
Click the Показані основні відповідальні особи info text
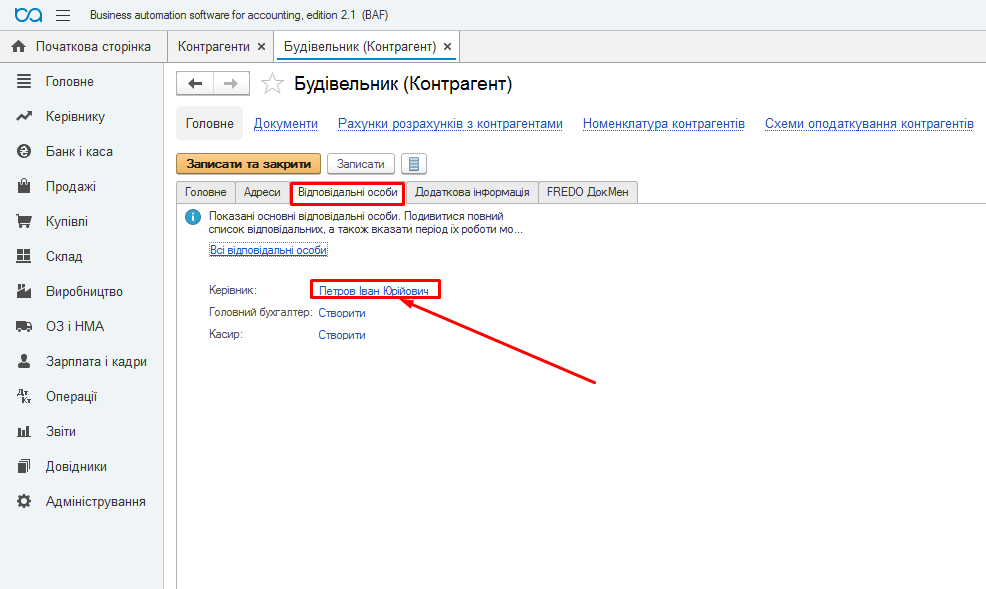365,223
